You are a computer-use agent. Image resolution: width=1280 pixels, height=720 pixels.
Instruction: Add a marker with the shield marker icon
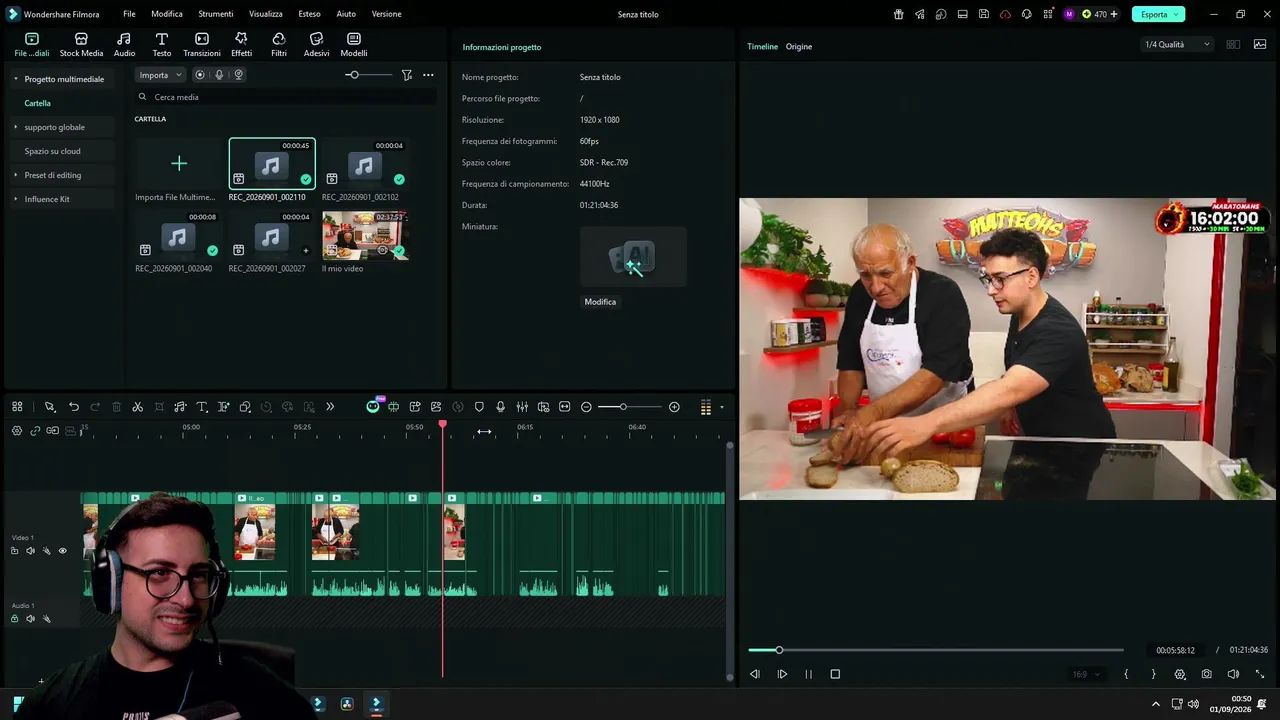pos(479,407)
